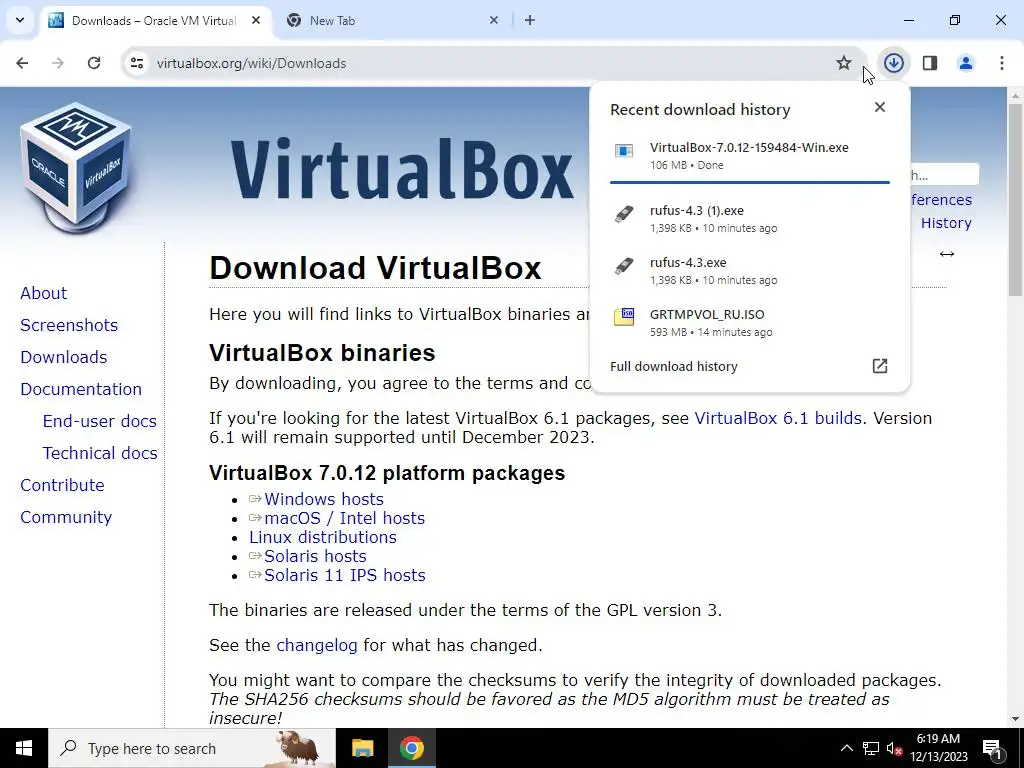Open the Contribute sidebar link

(62, 485)
